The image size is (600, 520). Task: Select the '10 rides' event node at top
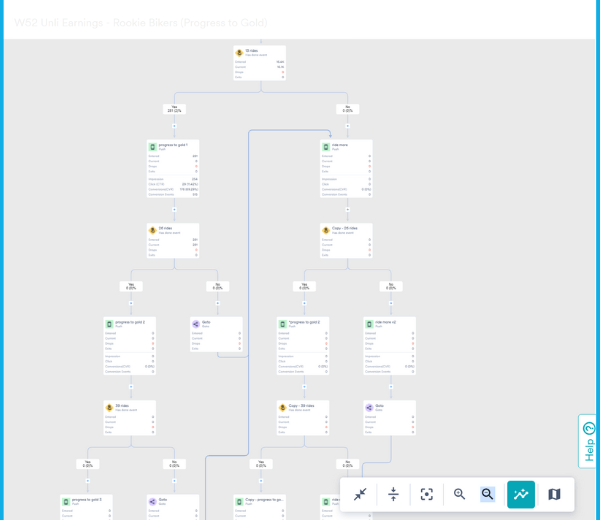(x=260, y=52)
